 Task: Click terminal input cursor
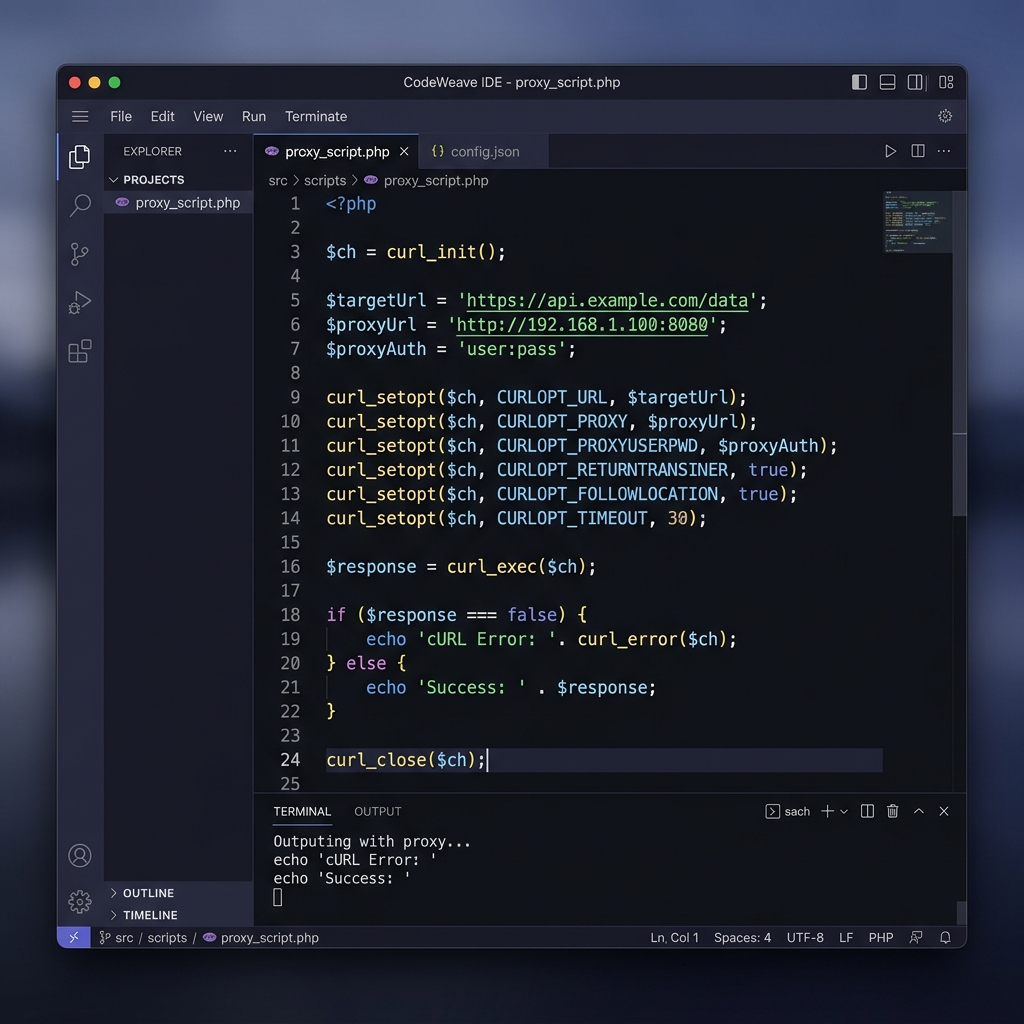point(278,897)
